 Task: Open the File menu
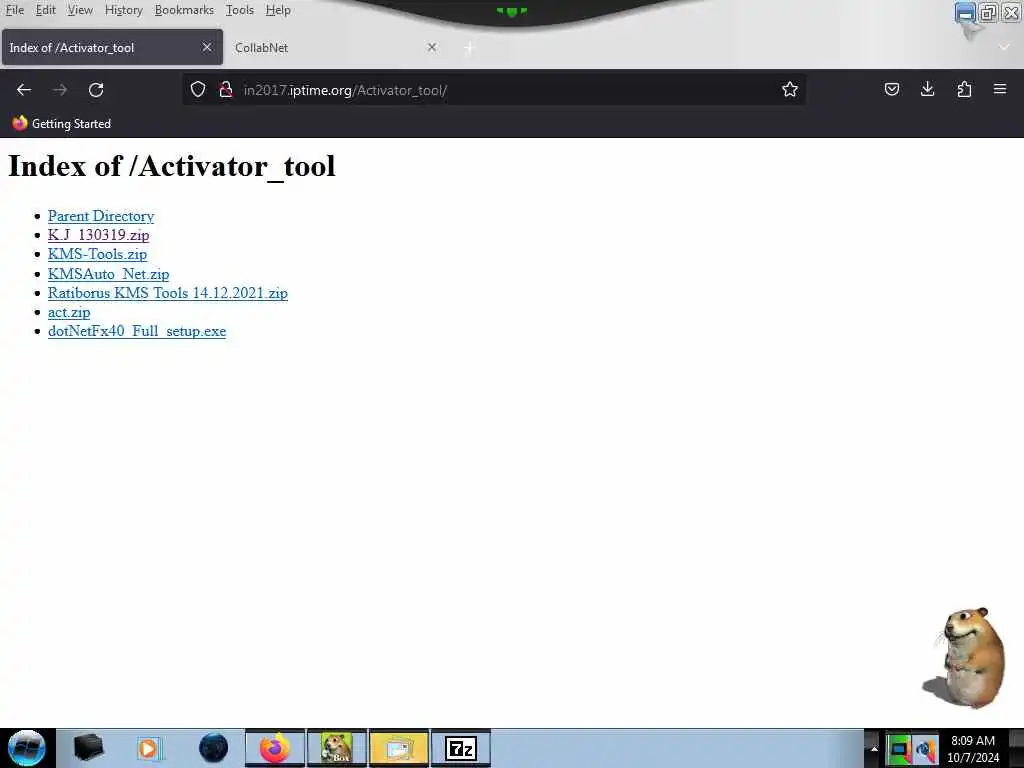click(14, 10)
